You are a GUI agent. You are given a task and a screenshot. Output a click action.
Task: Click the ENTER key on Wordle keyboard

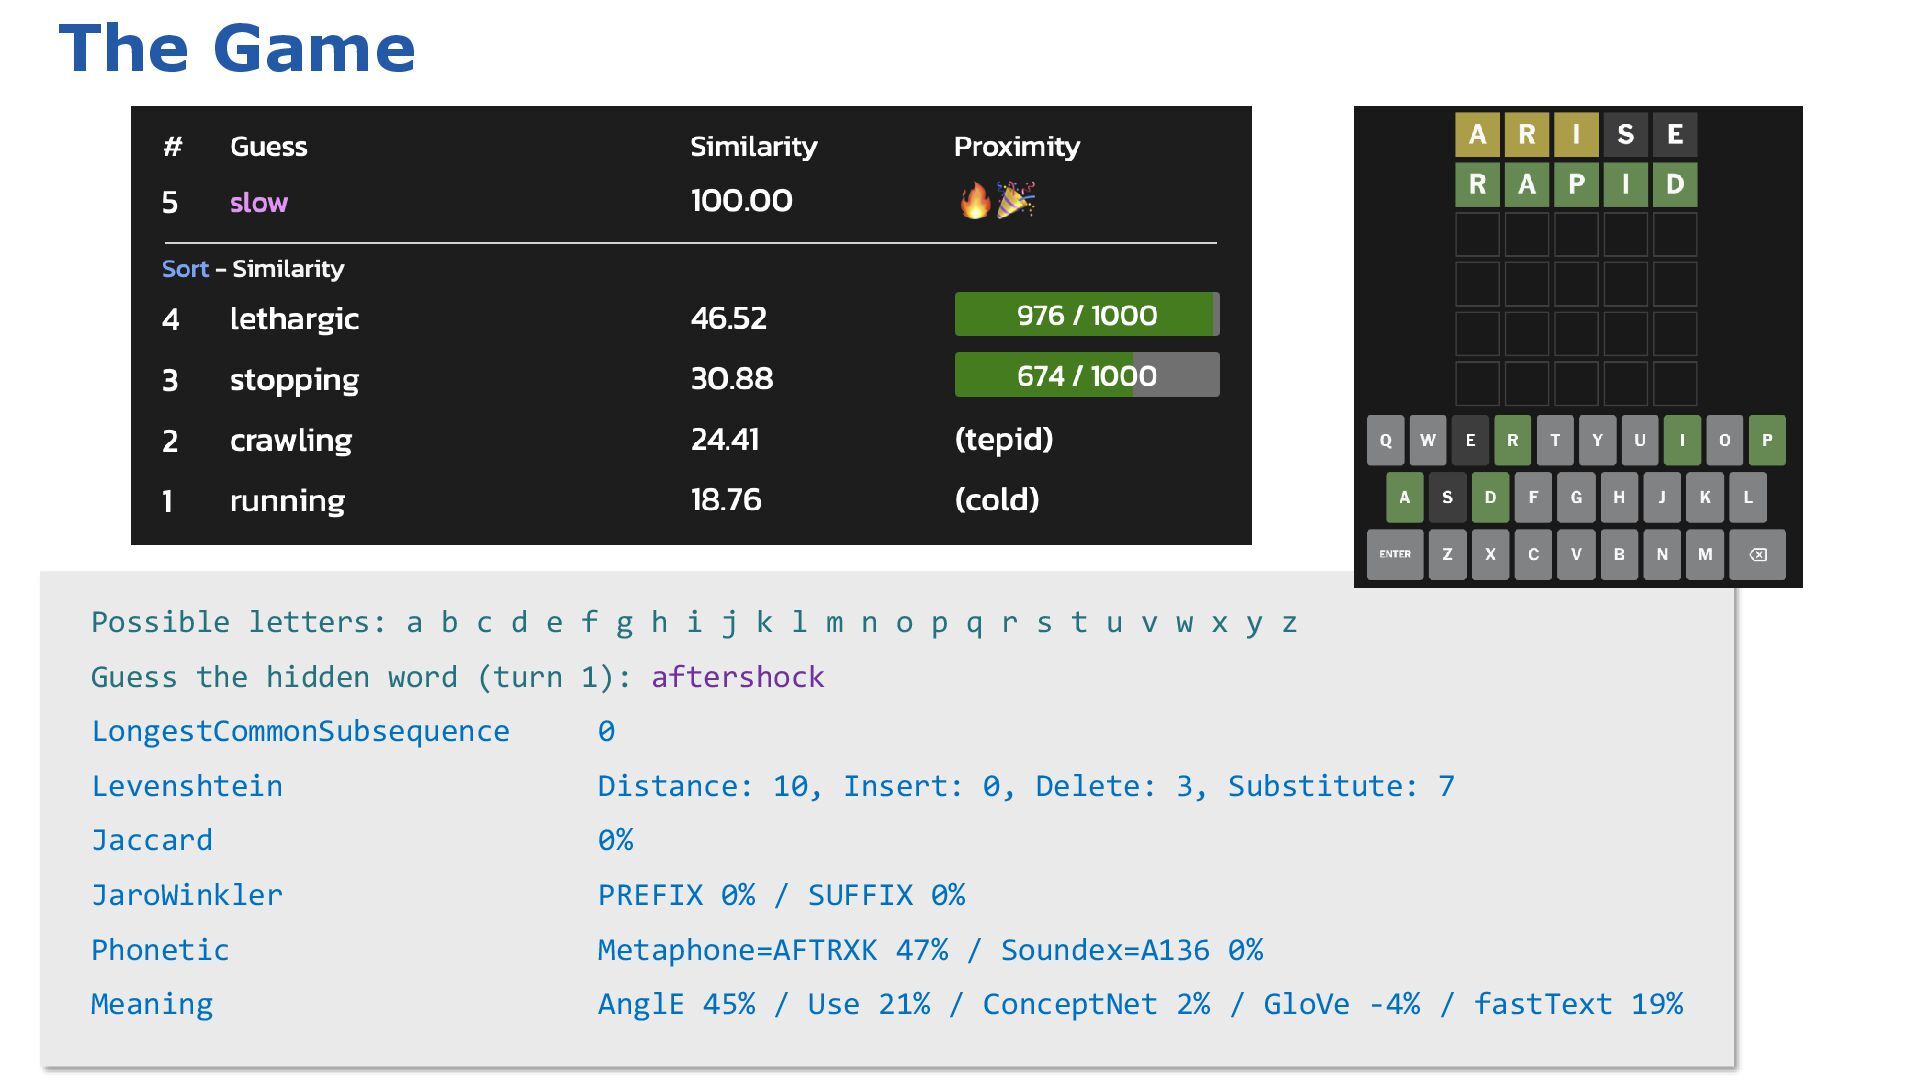[x=1395, y=554]
